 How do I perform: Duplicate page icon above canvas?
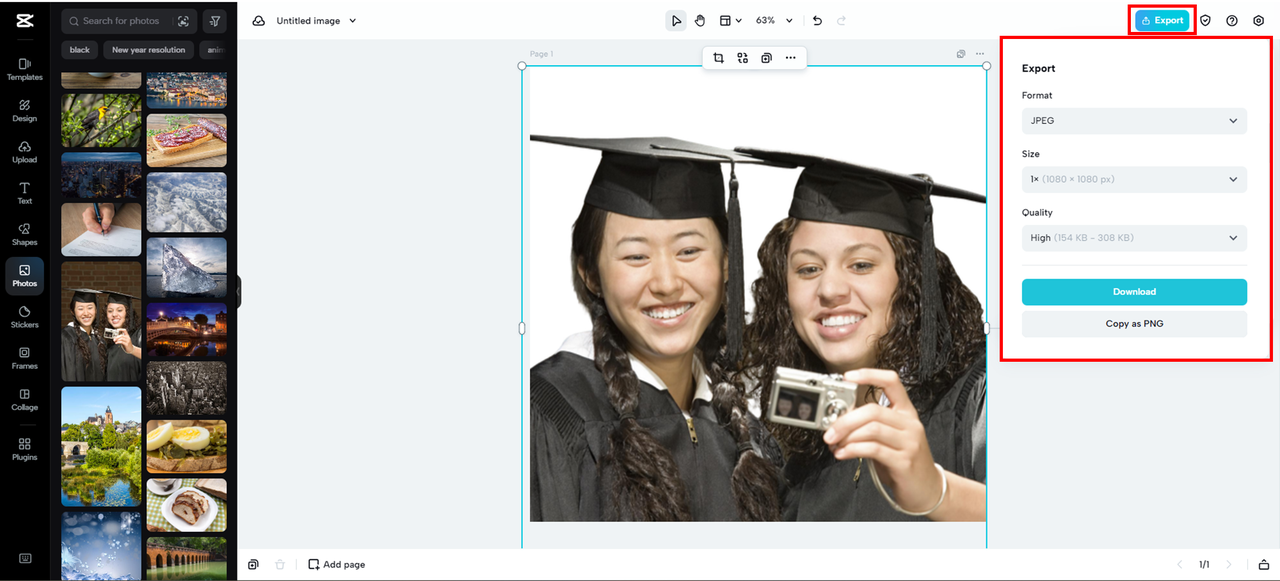(961, 54)
